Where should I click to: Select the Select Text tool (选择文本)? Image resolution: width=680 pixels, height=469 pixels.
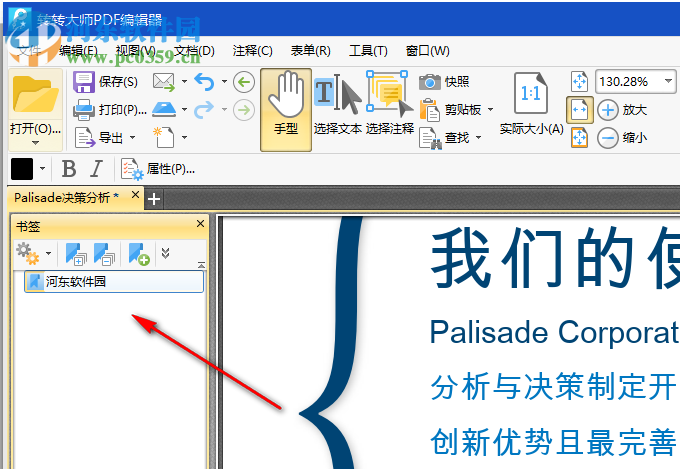[x=338, y=104]
